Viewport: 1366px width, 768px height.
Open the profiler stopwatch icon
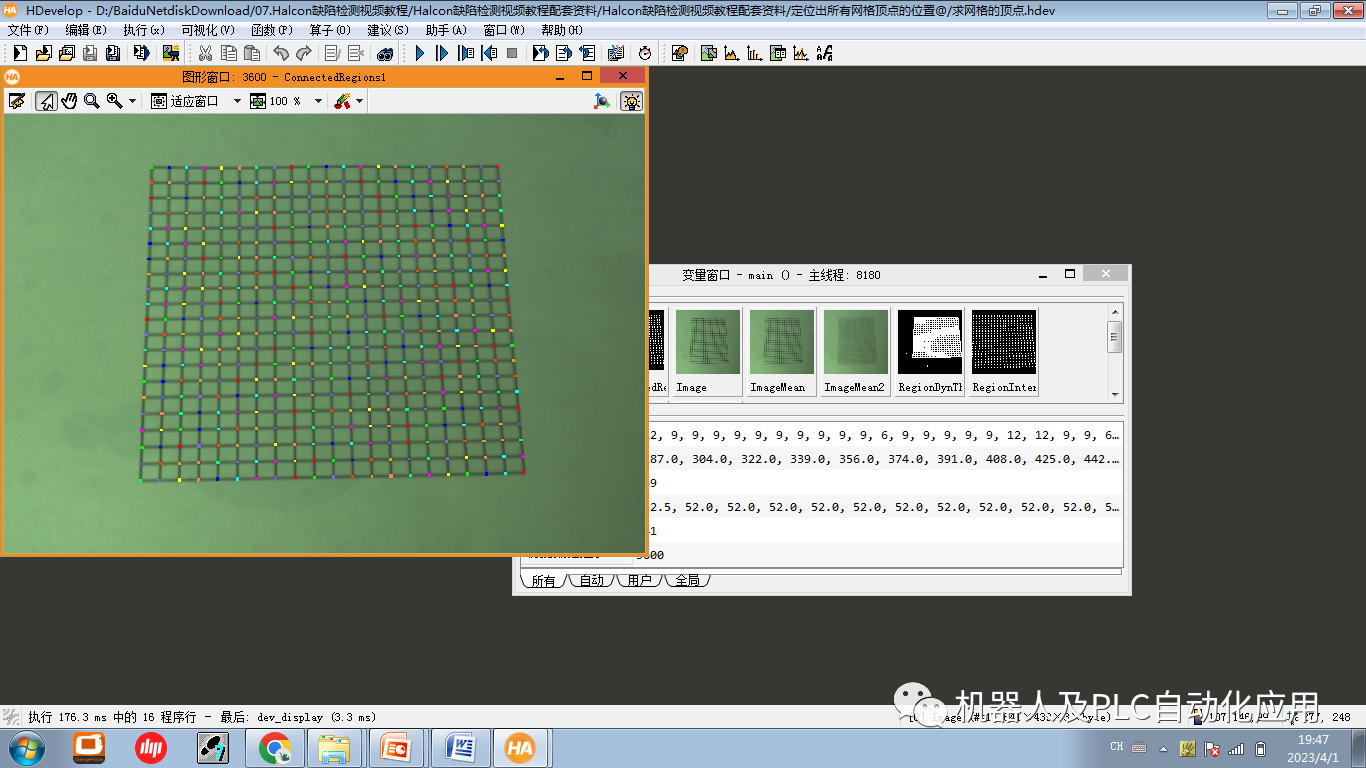(646, 52)
